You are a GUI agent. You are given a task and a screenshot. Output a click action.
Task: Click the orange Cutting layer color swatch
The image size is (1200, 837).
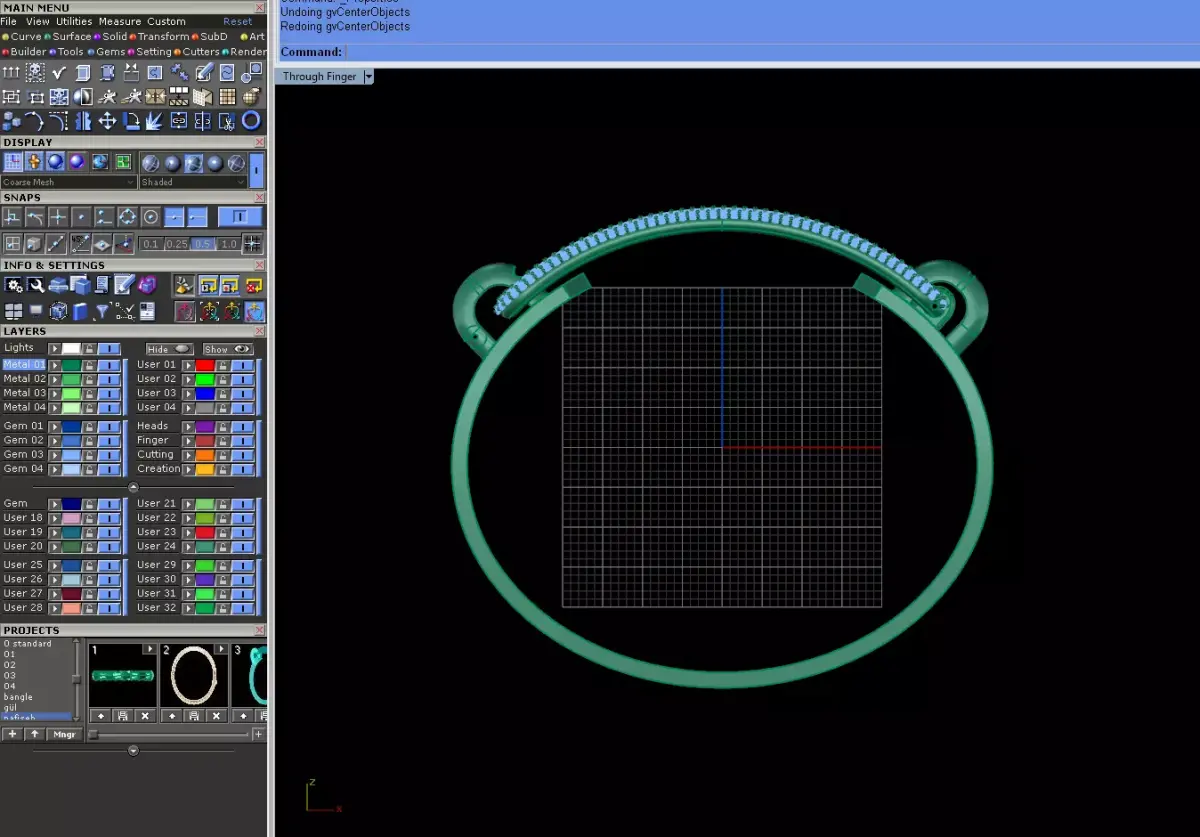(205, 454)
